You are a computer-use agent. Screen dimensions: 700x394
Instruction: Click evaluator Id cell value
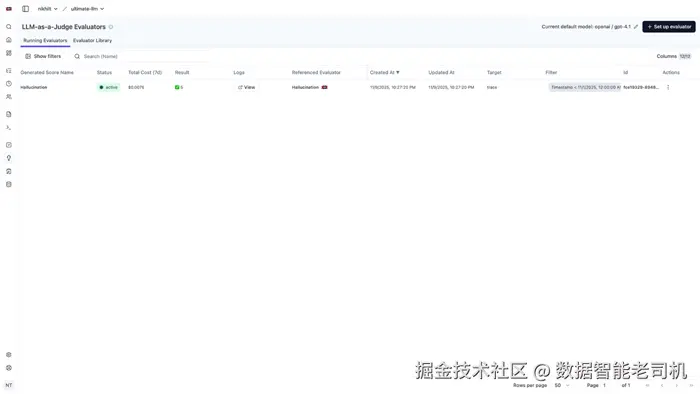(641, 87)
